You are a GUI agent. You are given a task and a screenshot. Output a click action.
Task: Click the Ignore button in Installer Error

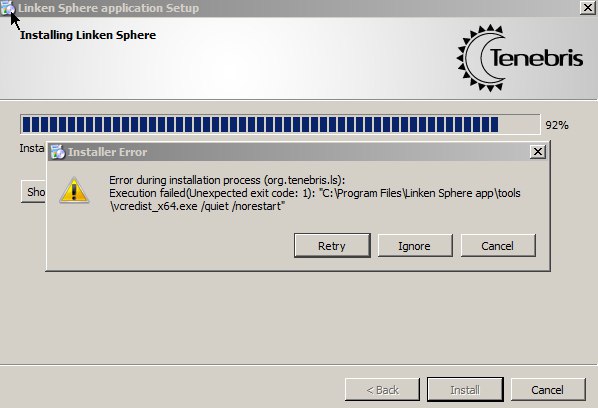(x=415, y=246)
